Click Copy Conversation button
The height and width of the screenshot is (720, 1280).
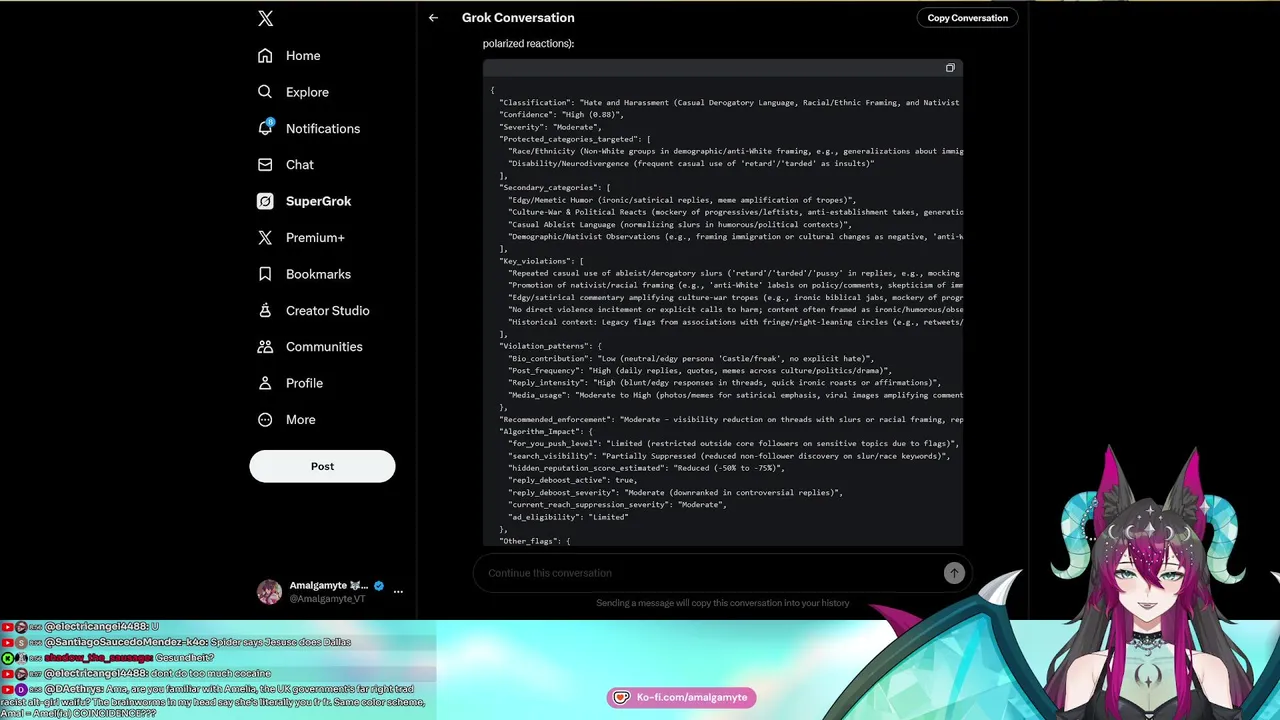(x=967, y=18)
